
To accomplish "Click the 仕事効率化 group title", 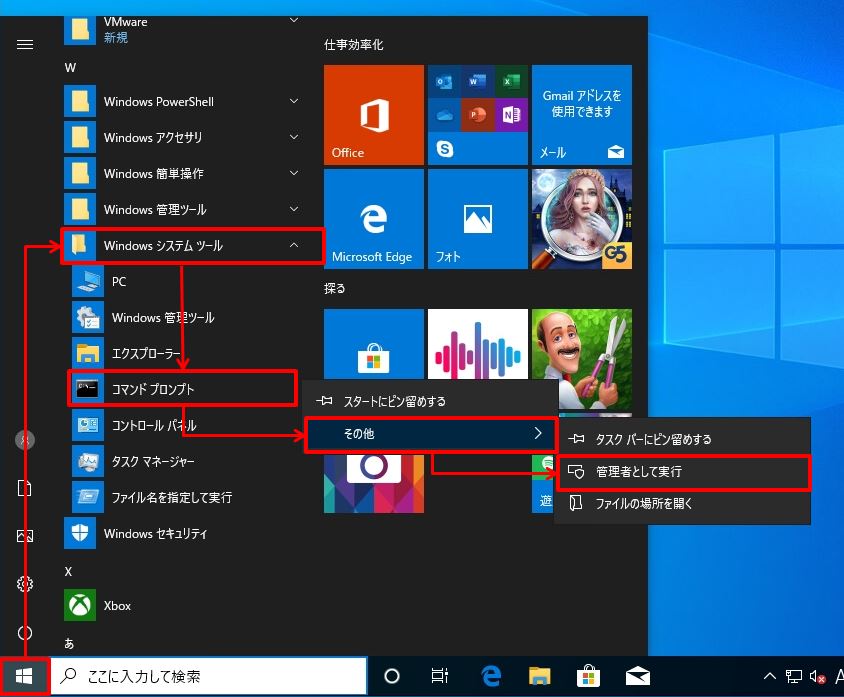I will (x=354, y=45).
